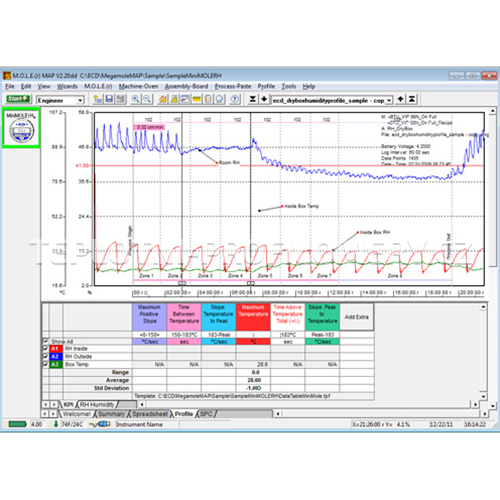The image size is (500, 500).
Task: Switch to the Spreadsheet tab
Action: [x=150, y=414]
